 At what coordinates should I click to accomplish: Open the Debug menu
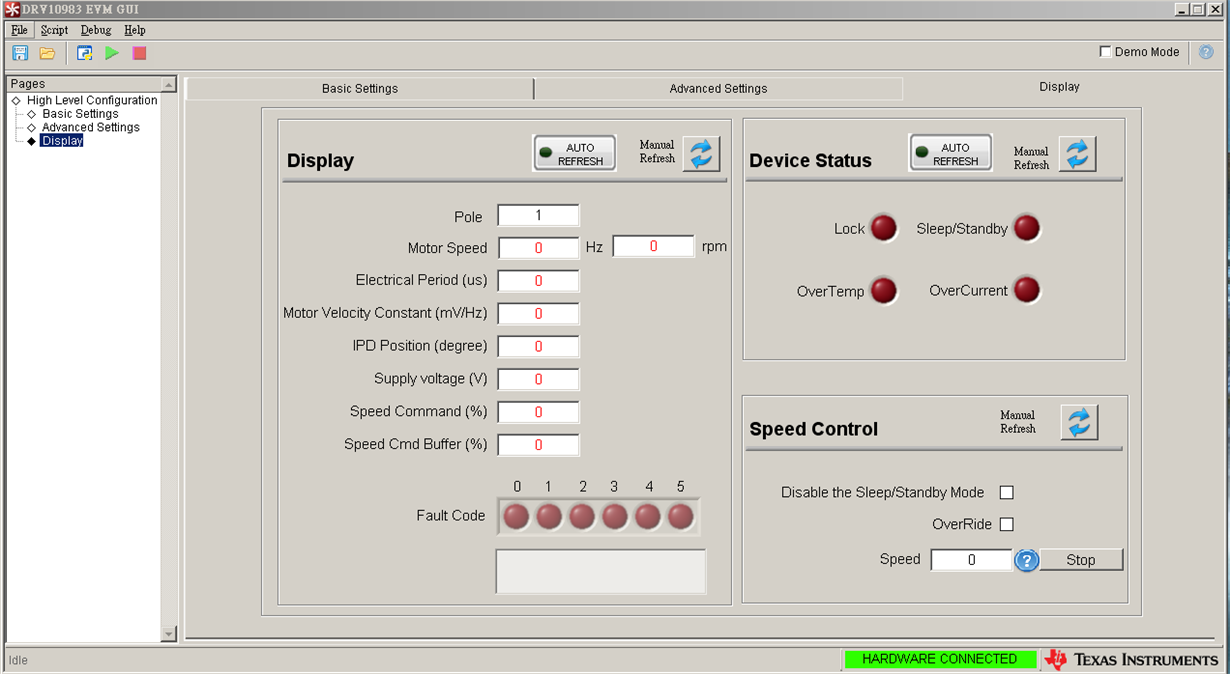click(96, 30)
